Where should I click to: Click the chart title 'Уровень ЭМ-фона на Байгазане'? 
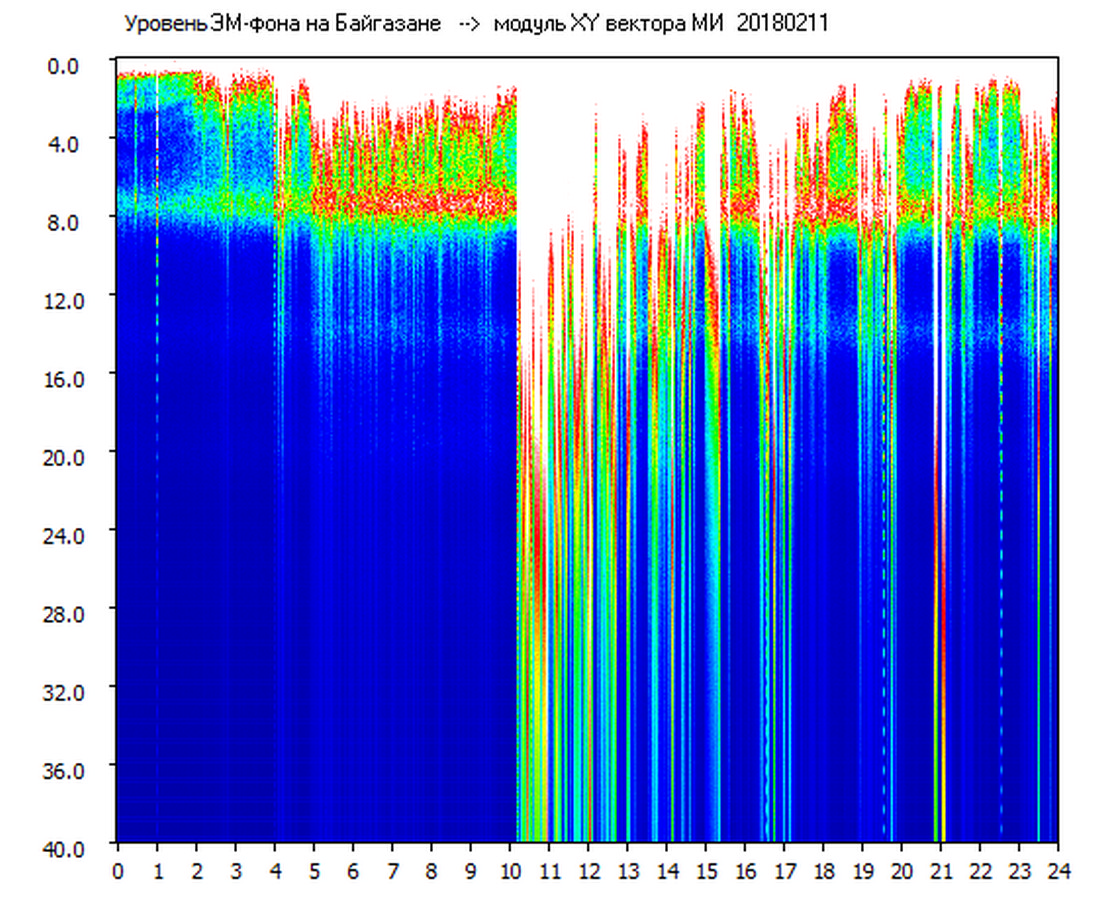tap(282, 24)
